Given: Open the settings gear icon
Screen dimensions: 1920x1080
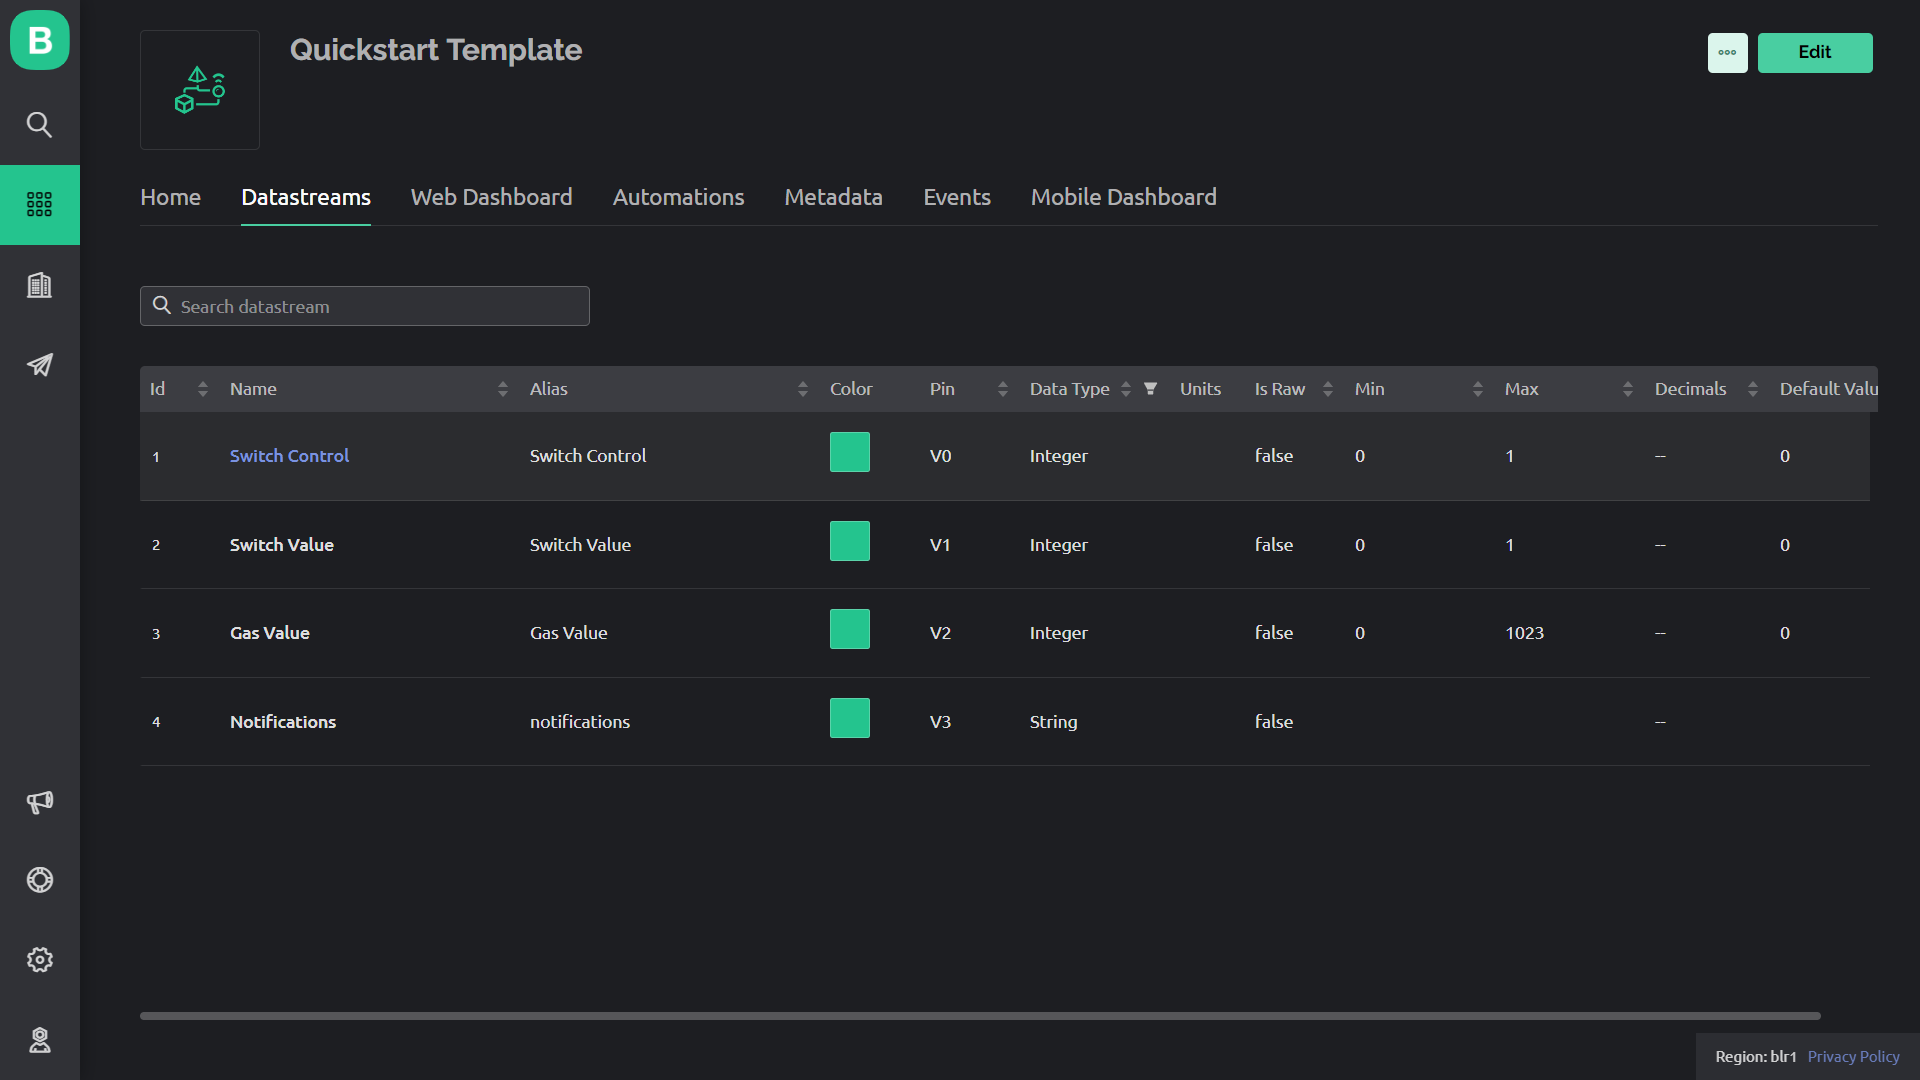Looking at the screenshot, I should click(39, 960).
